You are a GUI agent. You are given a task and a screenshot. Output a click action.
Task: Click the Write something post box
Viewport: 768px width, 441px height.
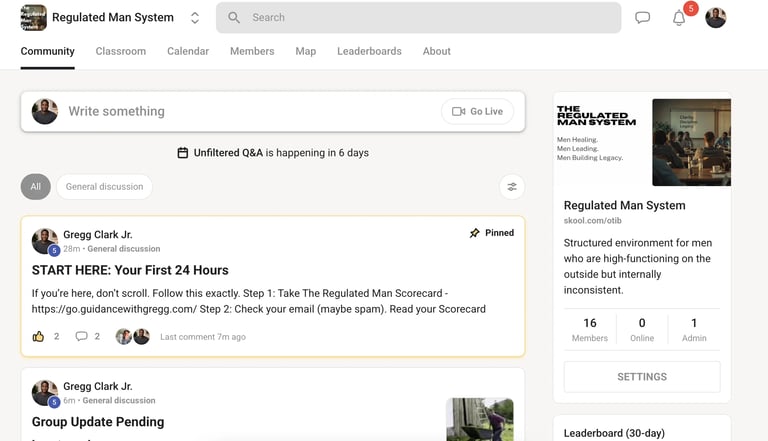coord(273,111)
